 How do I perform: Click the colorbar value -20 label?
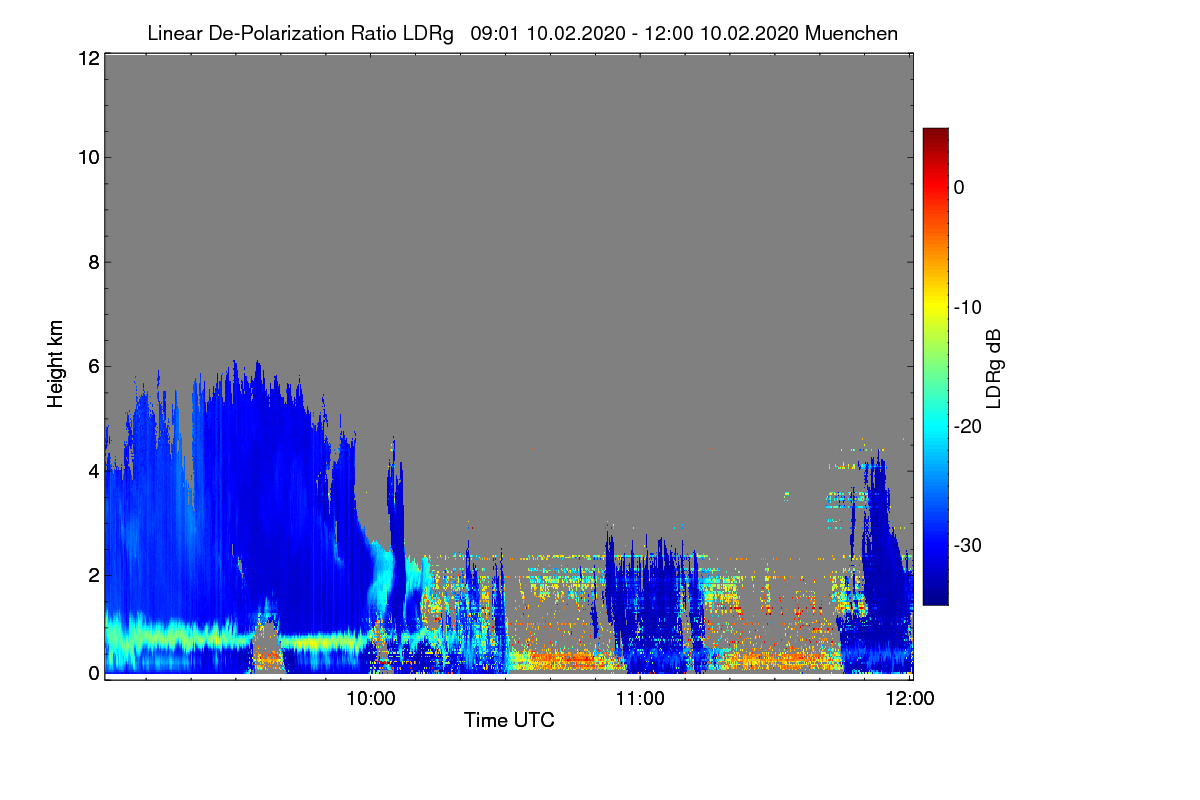click(968, 426)
